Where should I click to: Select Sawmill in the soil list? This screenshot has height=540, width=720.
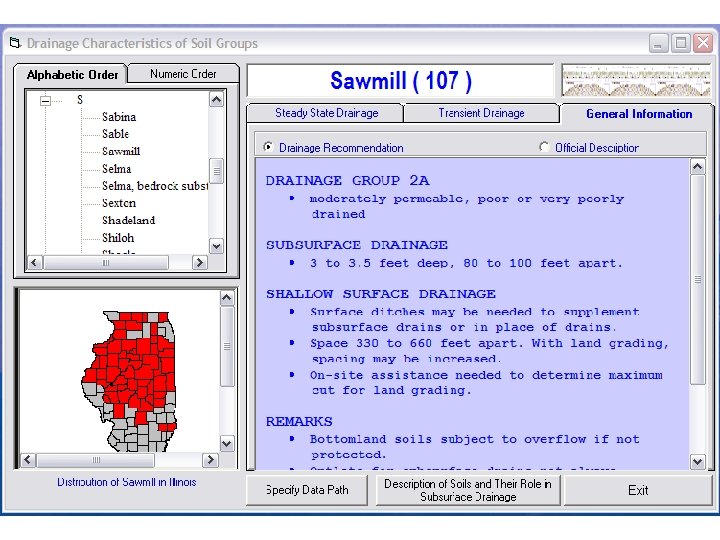[x=121, y=151]
